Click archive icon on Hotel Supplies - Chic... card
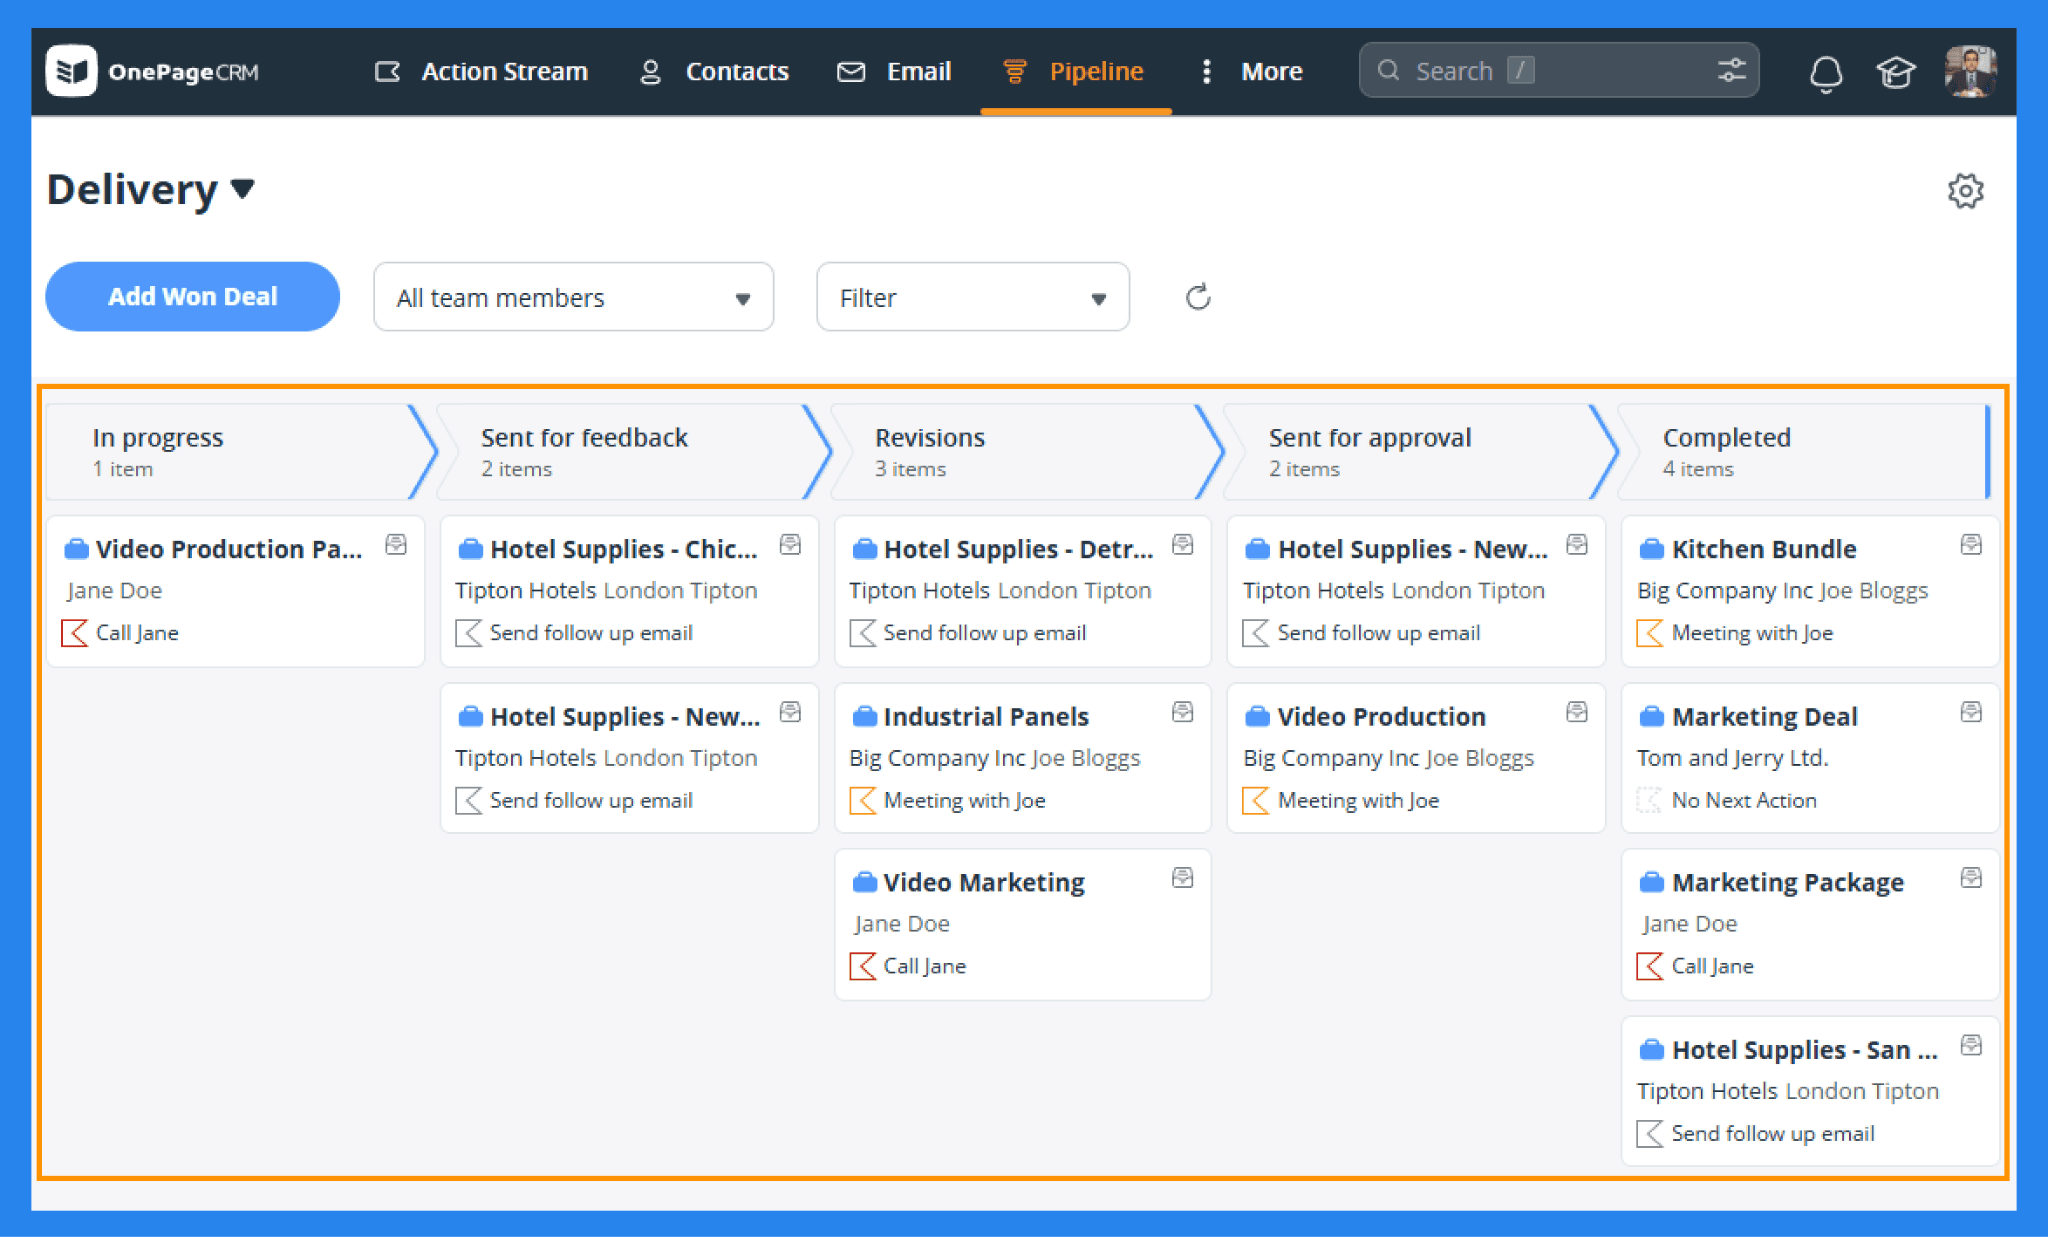This screenshot has width=2048, height=1237. point(790,545)
